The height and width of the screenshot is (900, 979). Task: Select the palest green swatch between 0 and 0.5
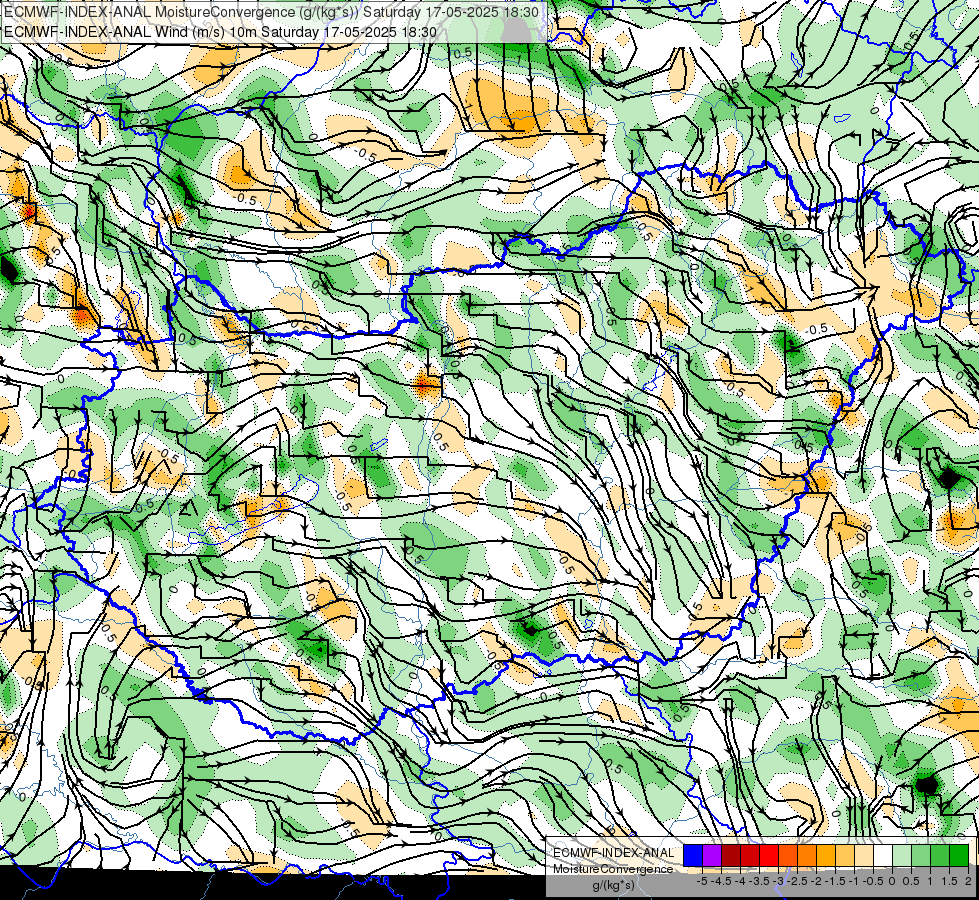click(902, 856)
